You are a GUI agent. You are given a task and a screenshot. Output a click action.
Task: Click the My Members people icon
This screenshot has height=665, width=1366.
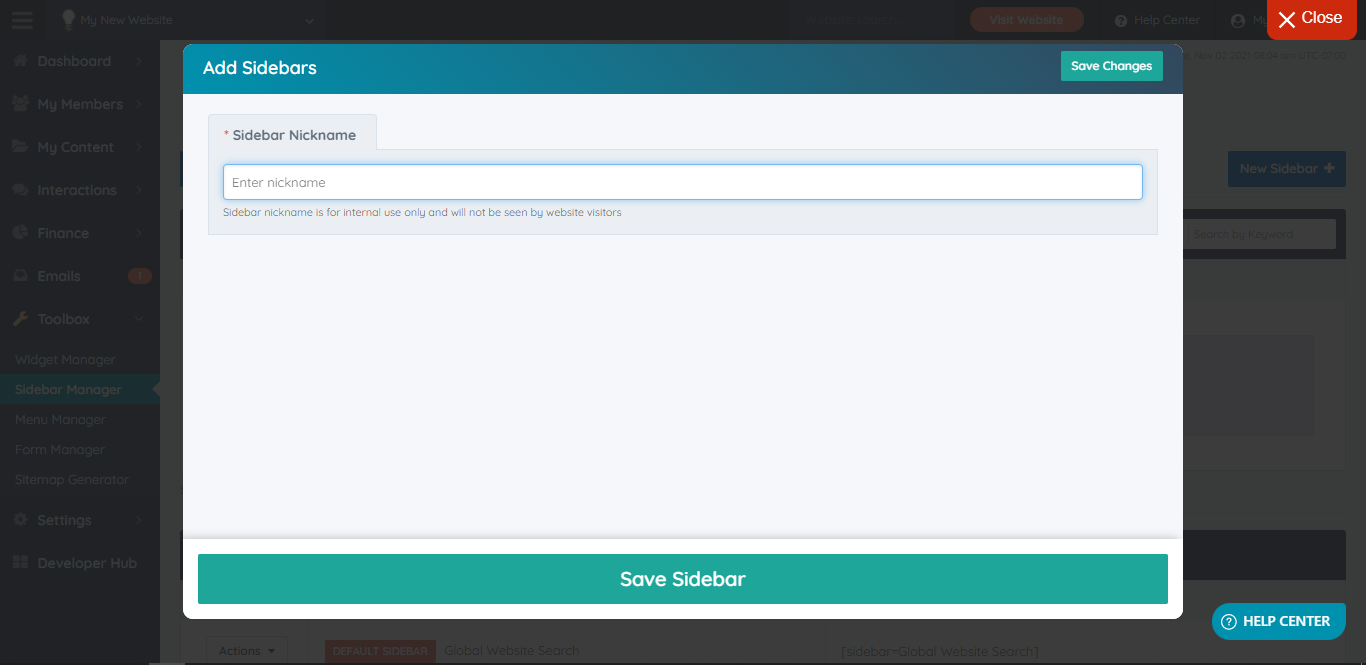coord(20,104)
